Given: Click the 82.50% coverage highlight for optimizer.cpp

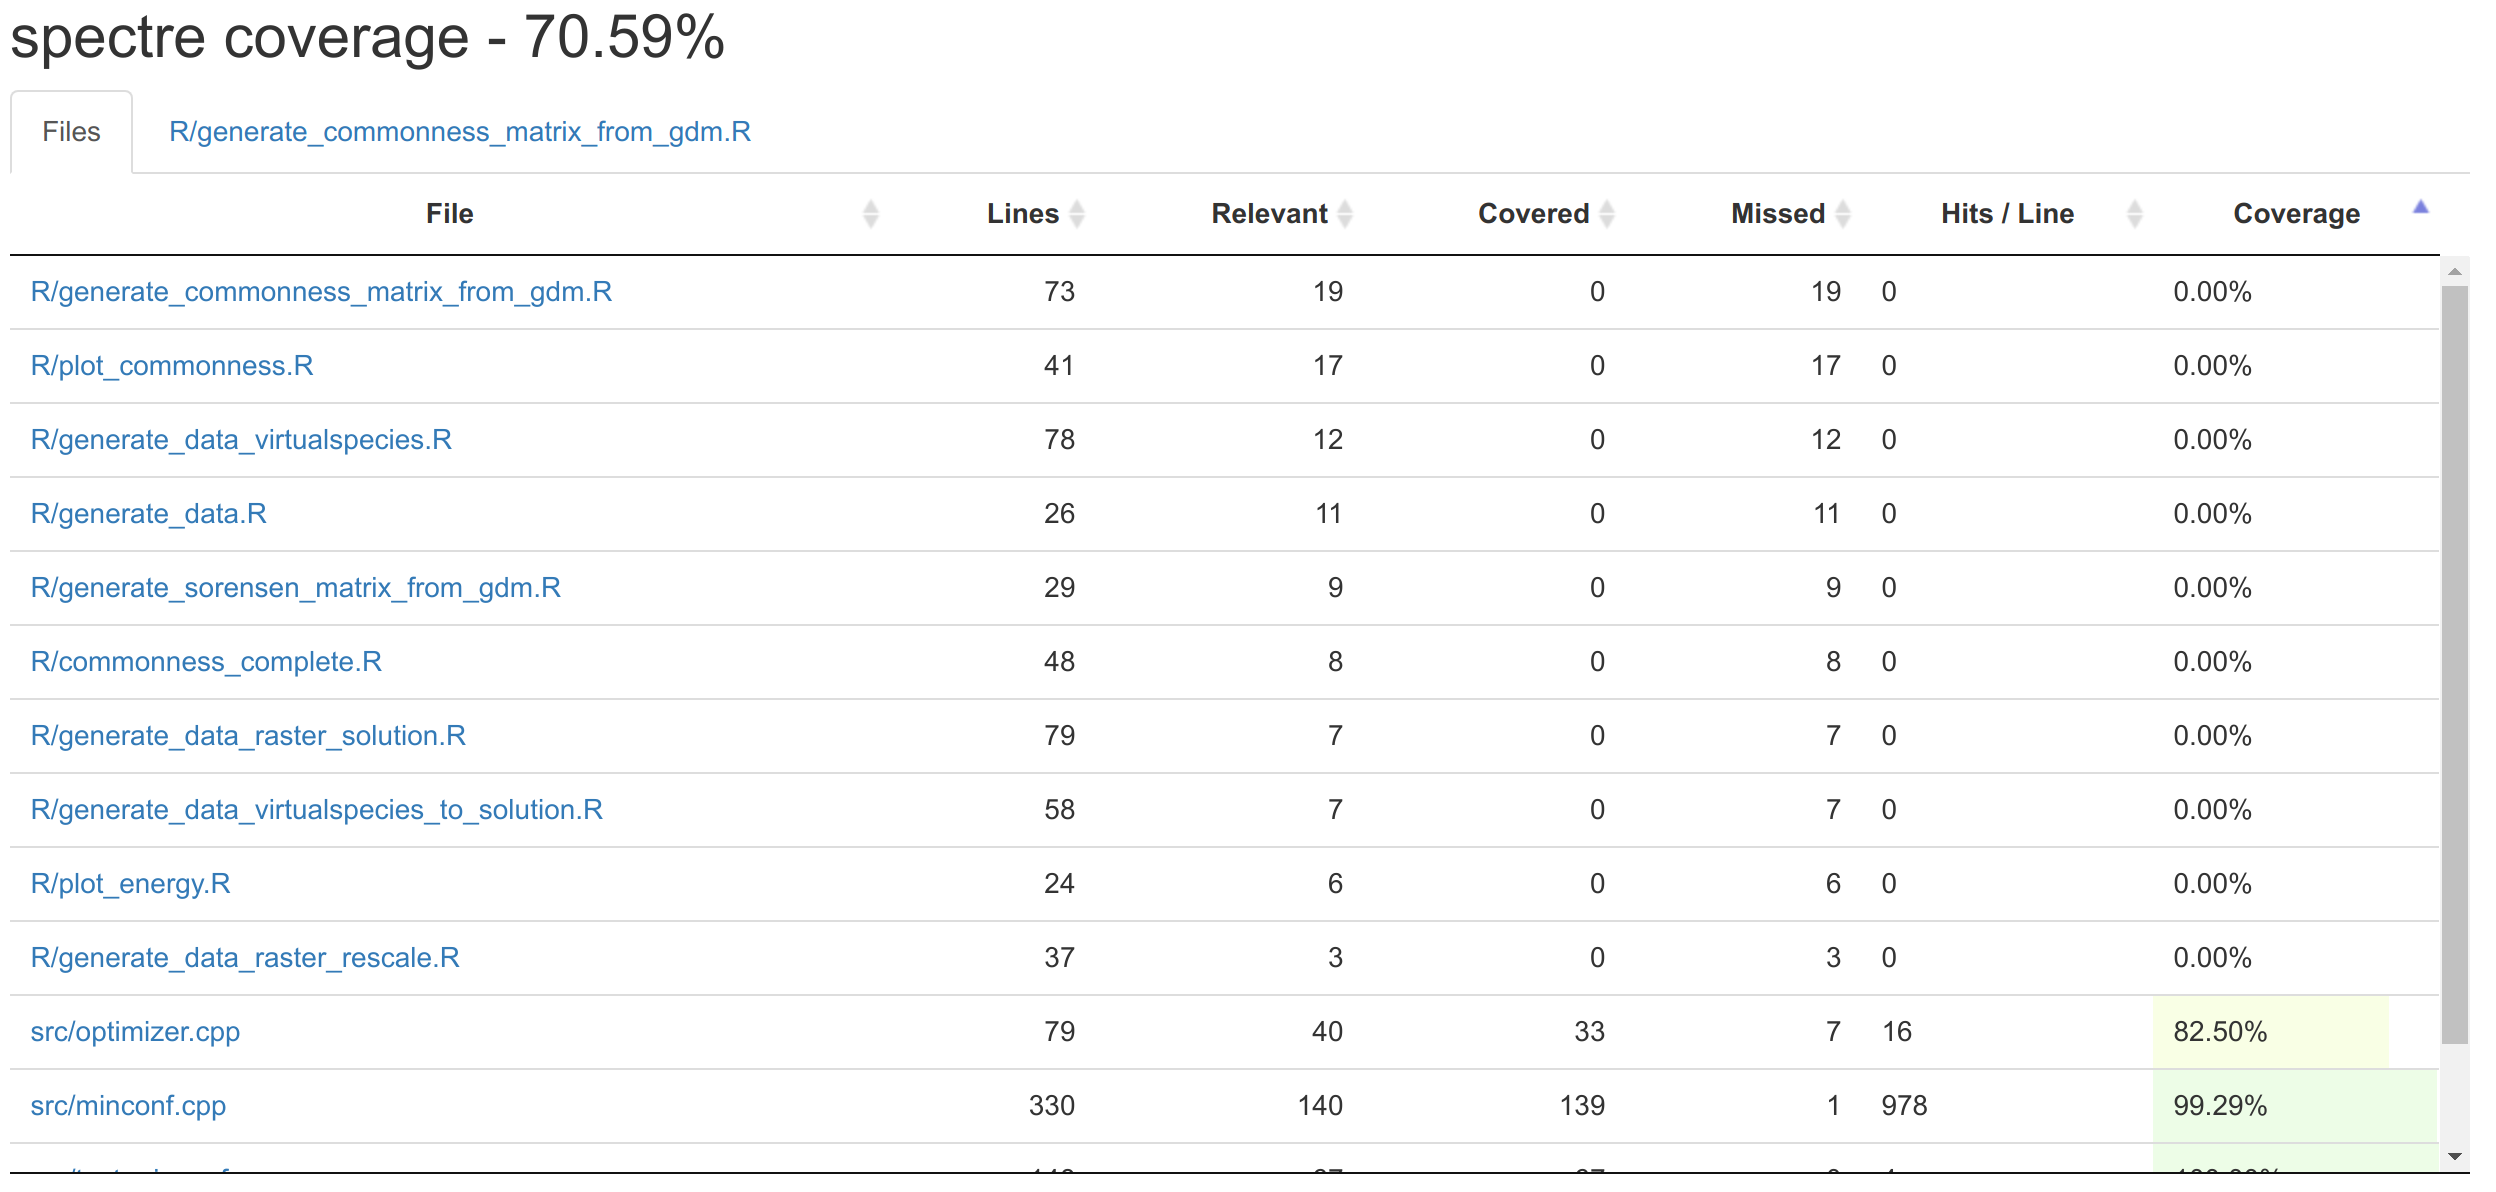Looking at the screenshot, I should point(2218,1031).
